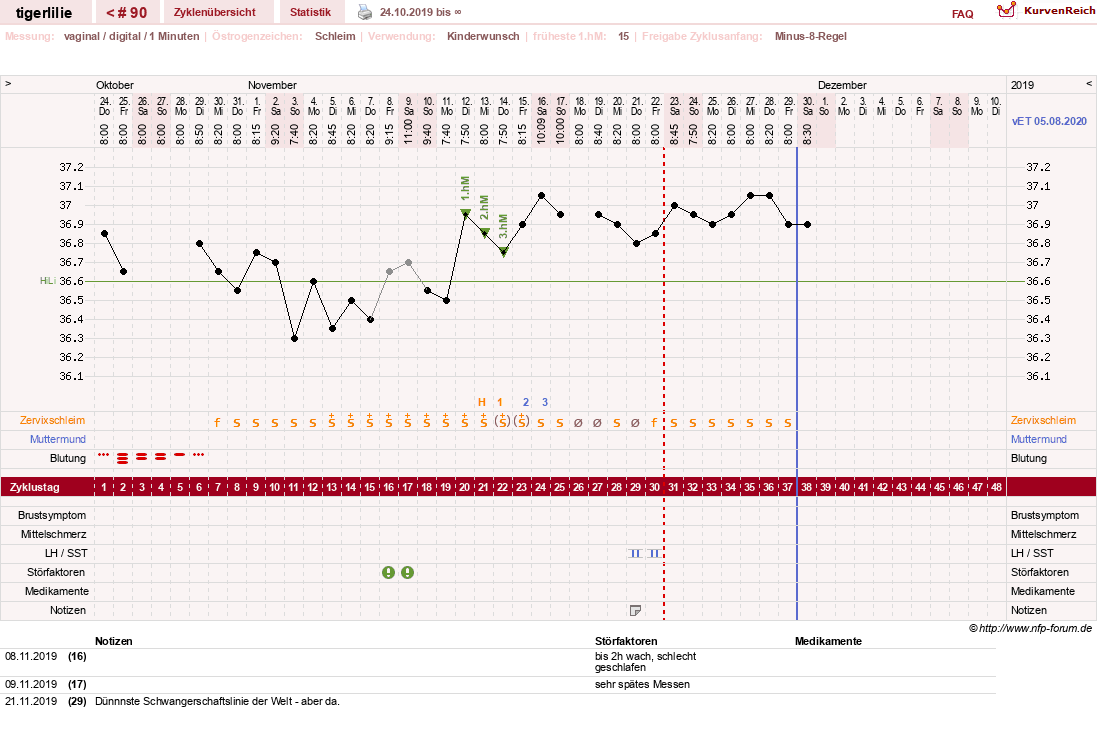Click the blue '3' mucus count marker
1097x734 pixels.
pos(545,402)
